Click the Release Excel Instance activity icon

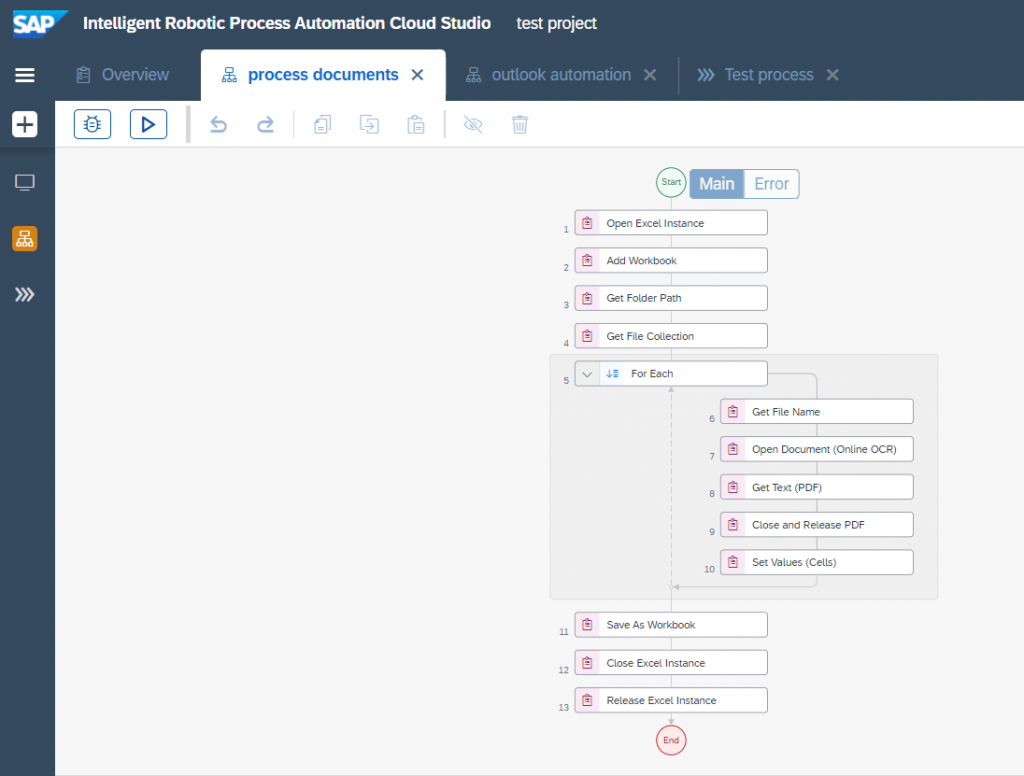click(587, 700)
